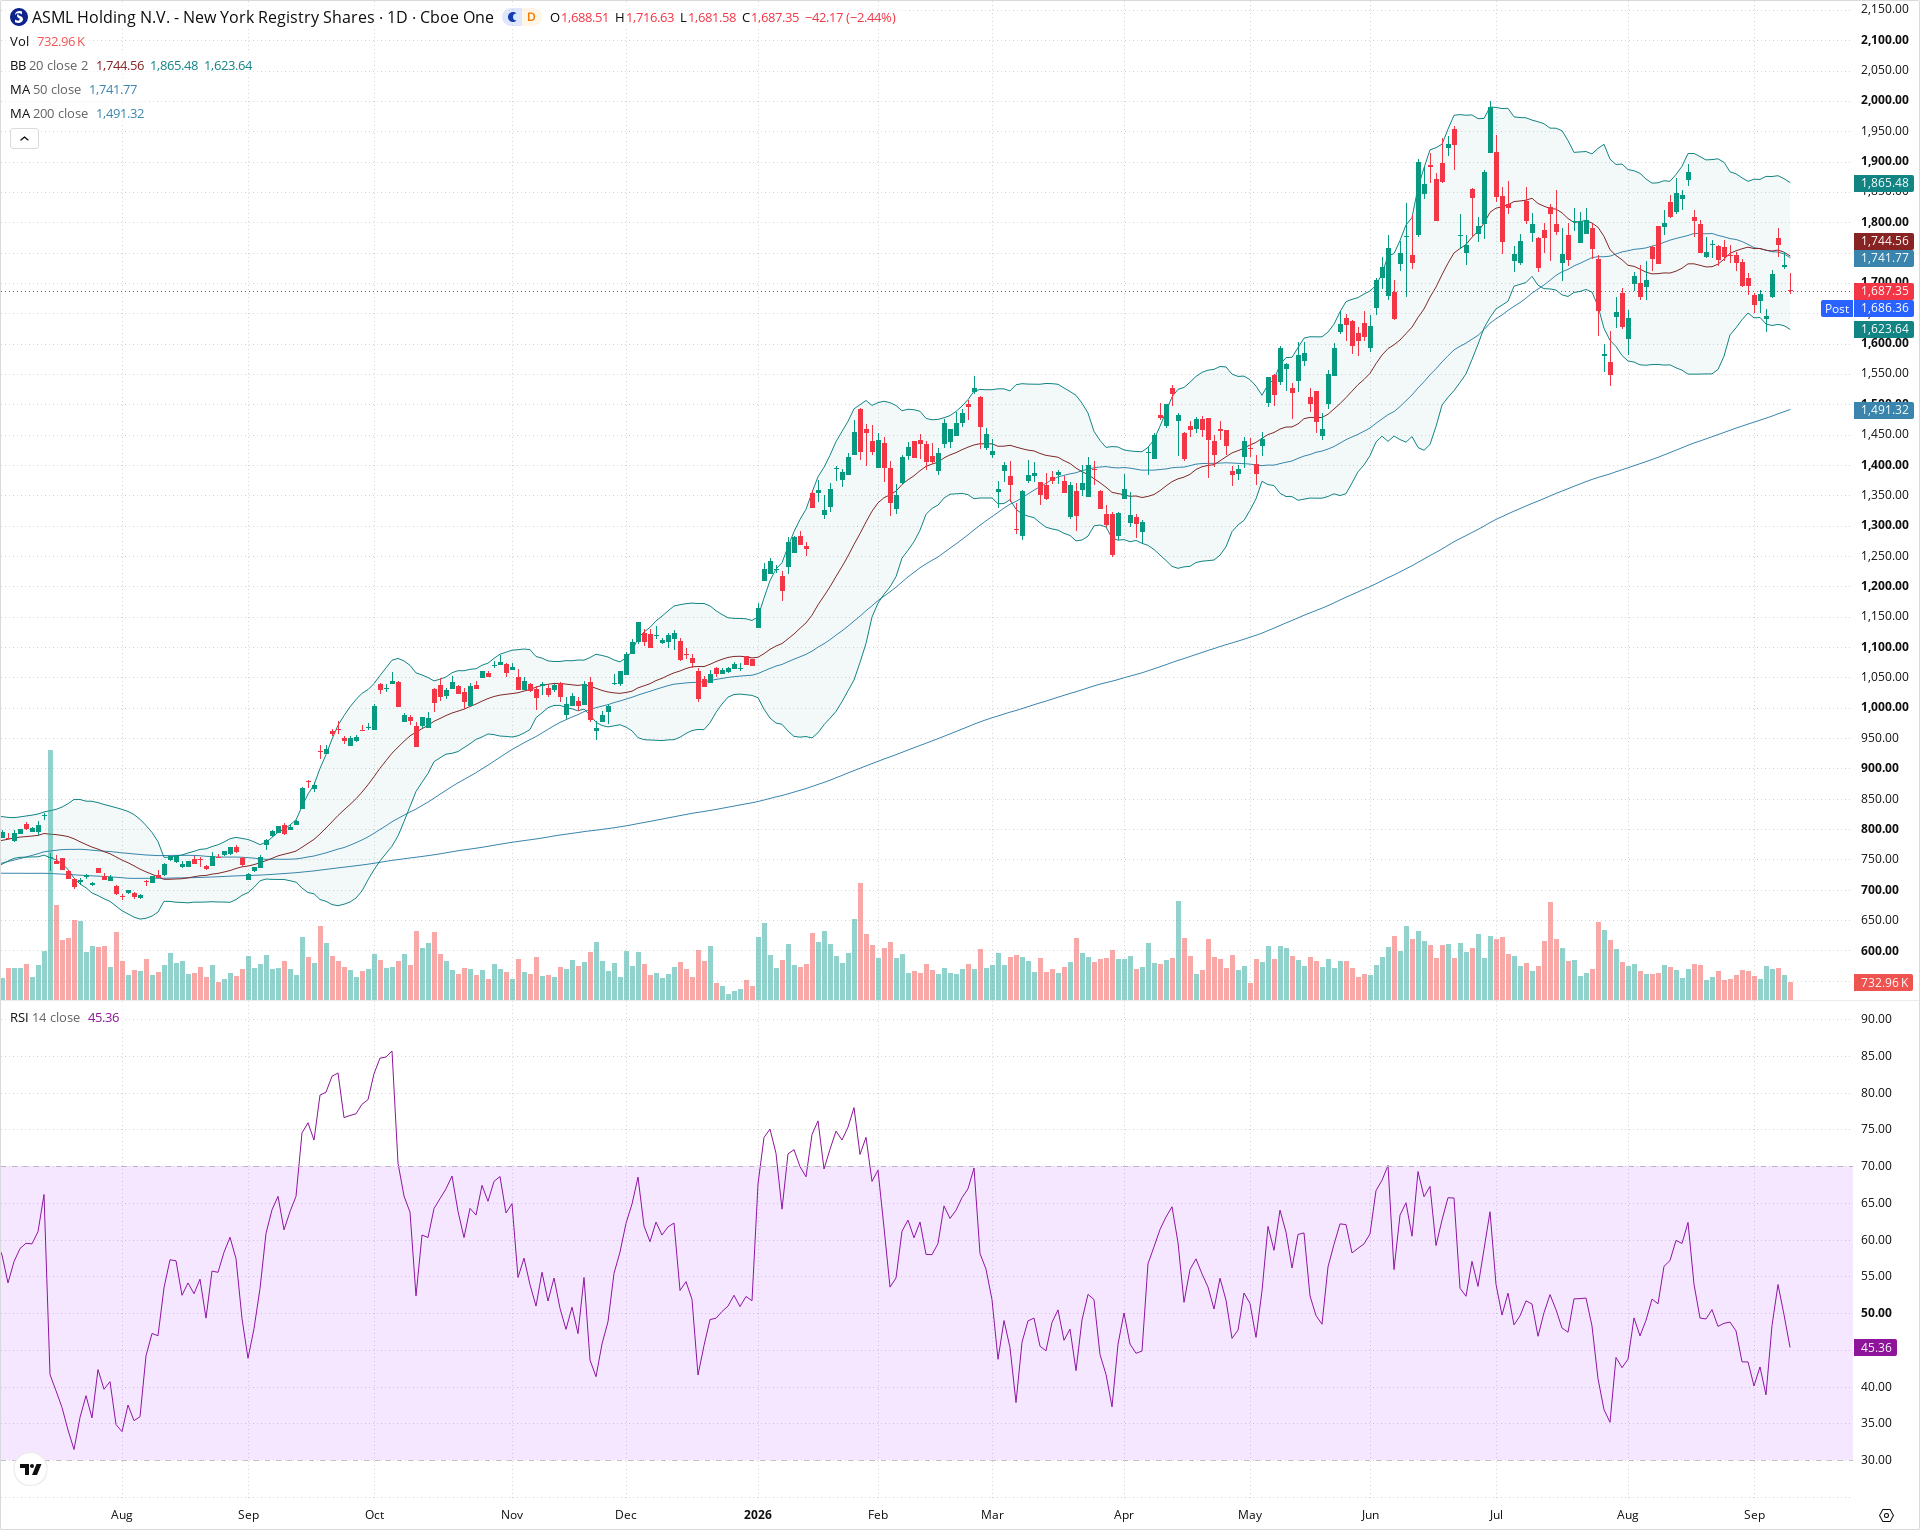Select the Vol indicator legend
The image size is (1920, 1530).
[x=20, y=41]
